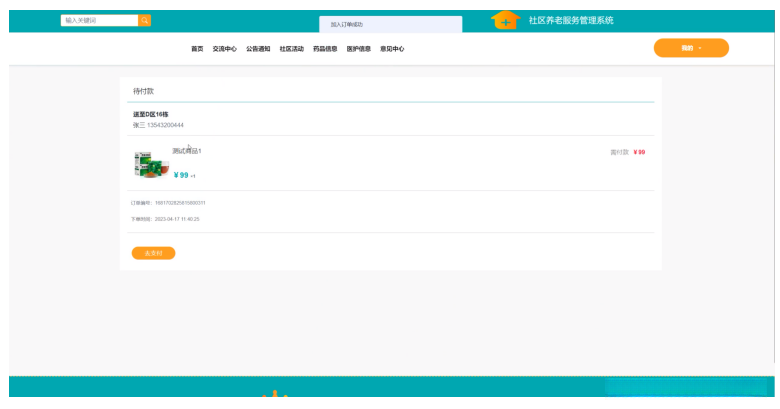Click the 去支付 pay button
The image size is (780, 409).
(153, 253)
